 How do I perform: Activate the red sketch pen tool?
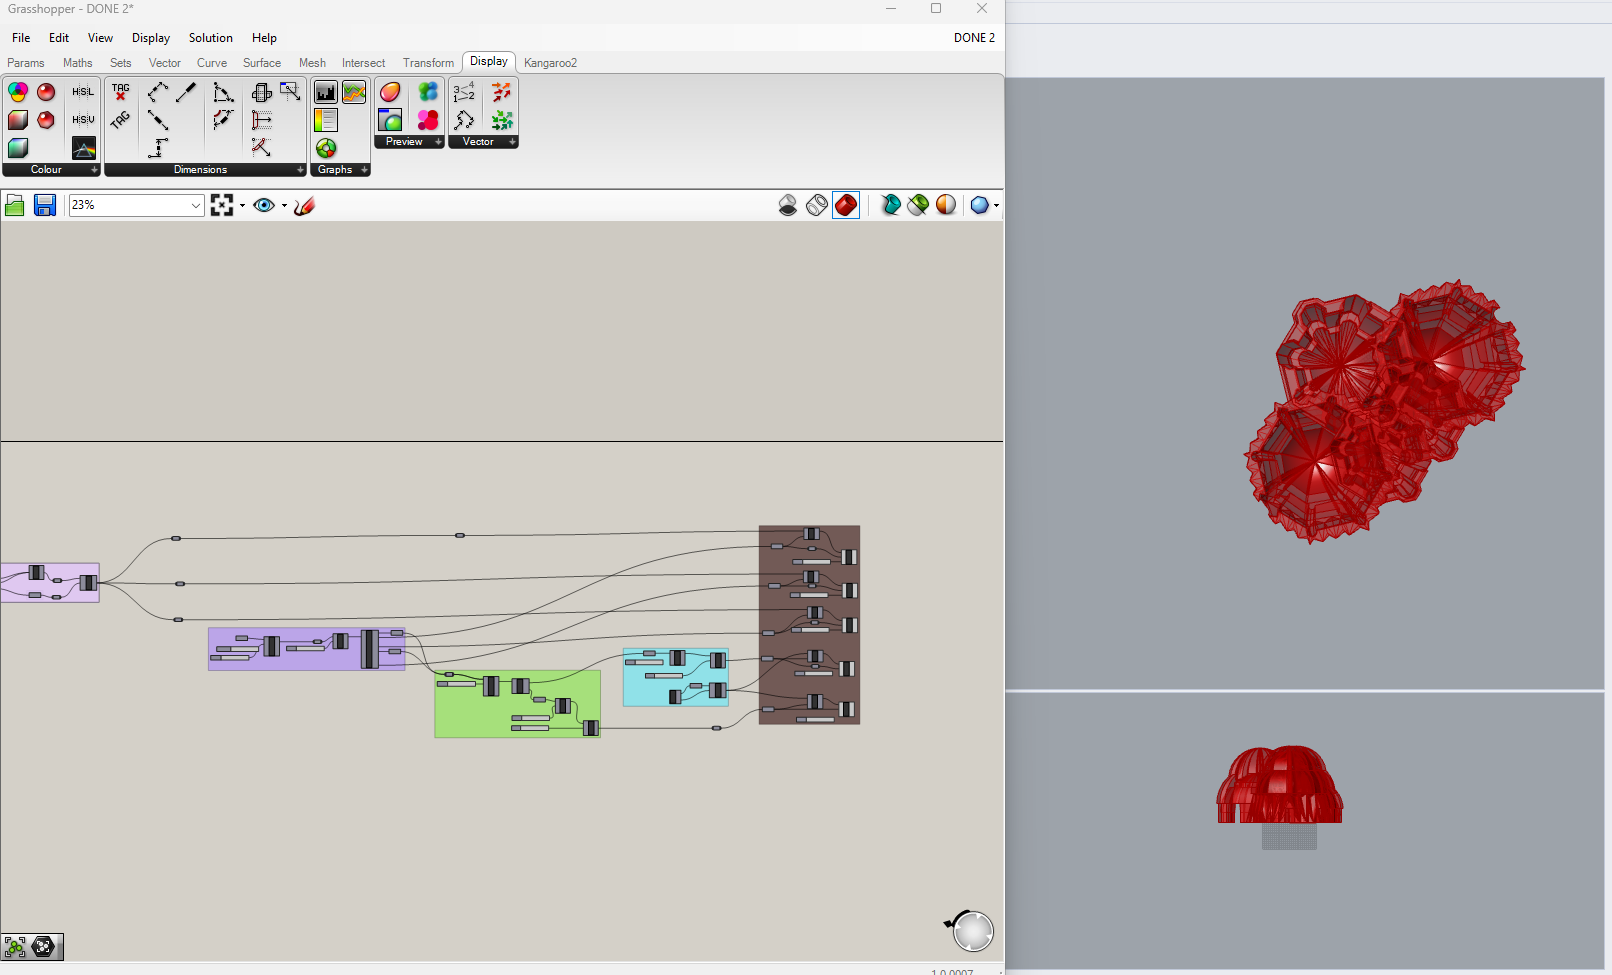click(305, 205)
